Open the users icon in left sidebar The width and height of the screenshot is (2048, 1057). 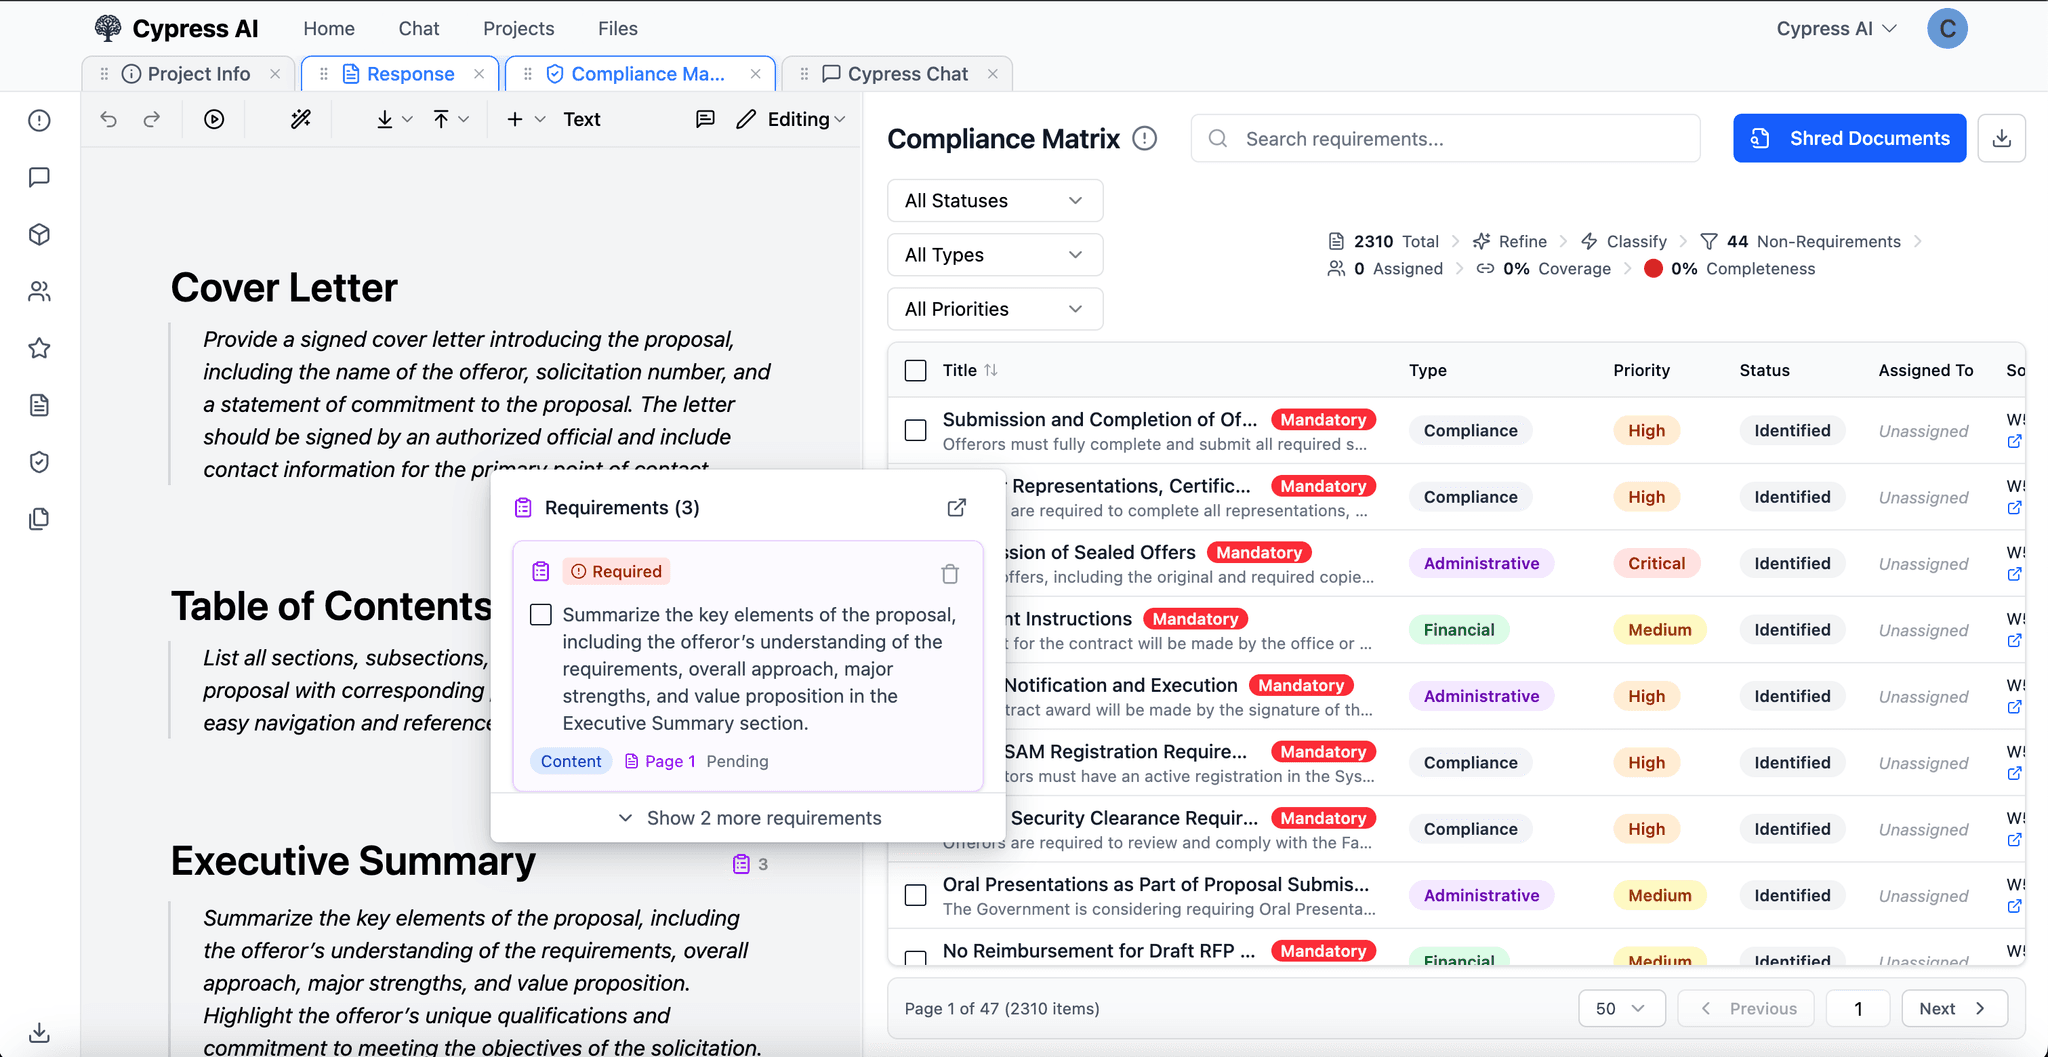[39, 291]
